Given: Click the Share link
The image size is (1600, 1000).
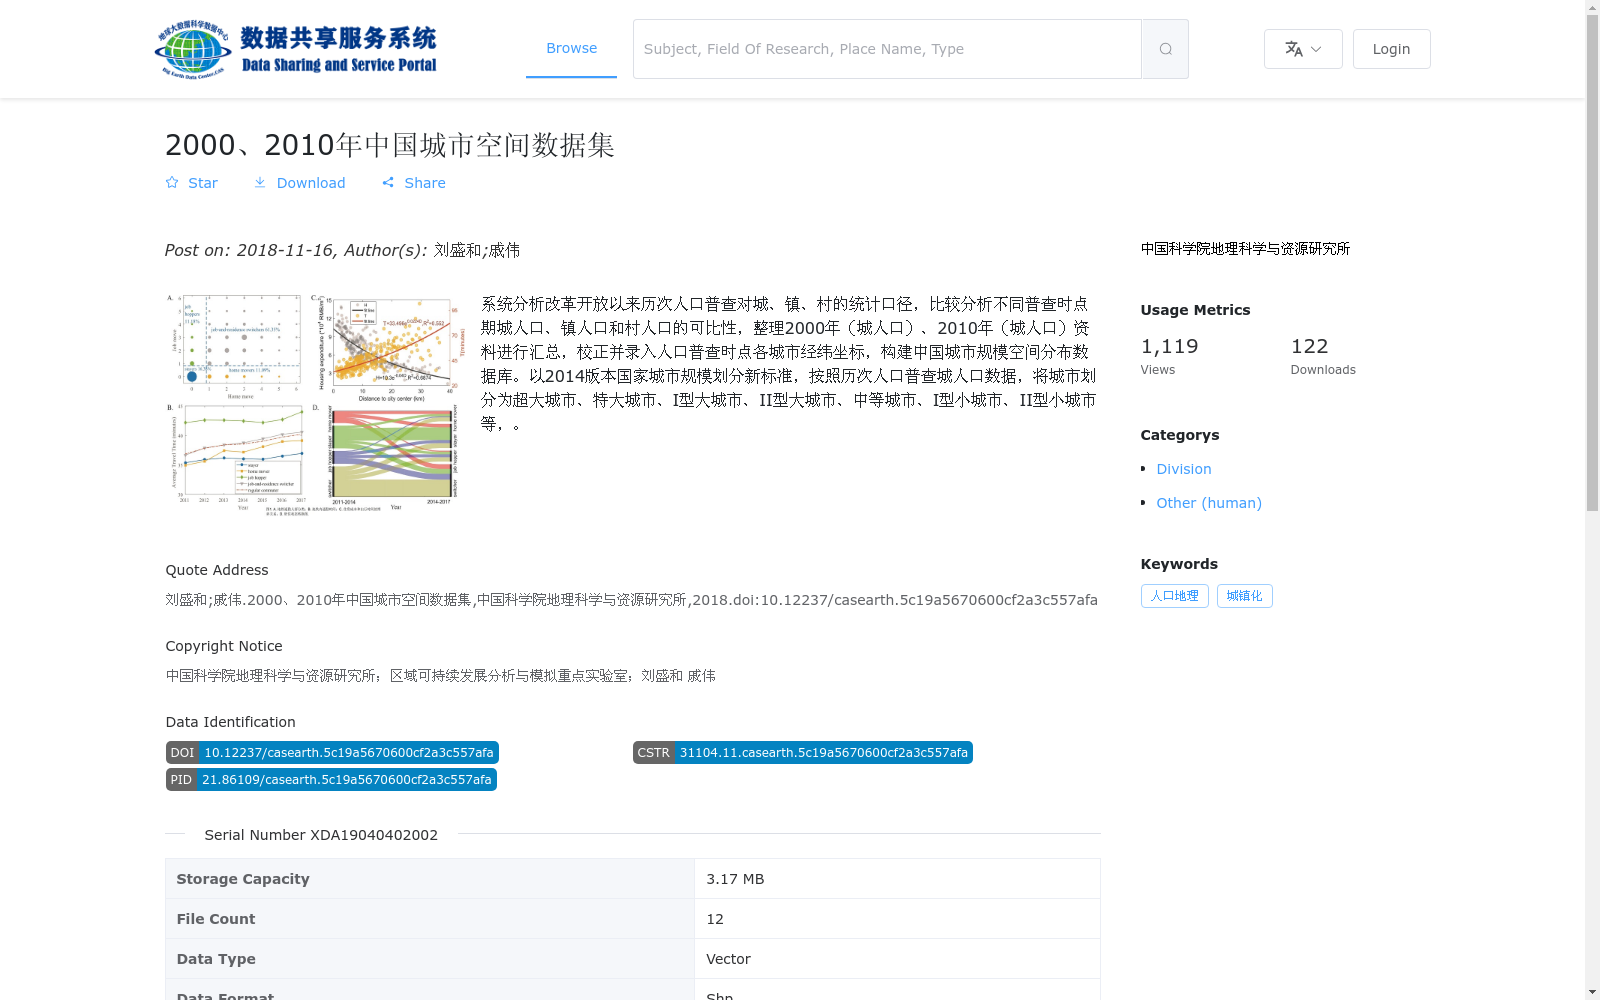Looking at the screenshot, I should click(414, 183).
